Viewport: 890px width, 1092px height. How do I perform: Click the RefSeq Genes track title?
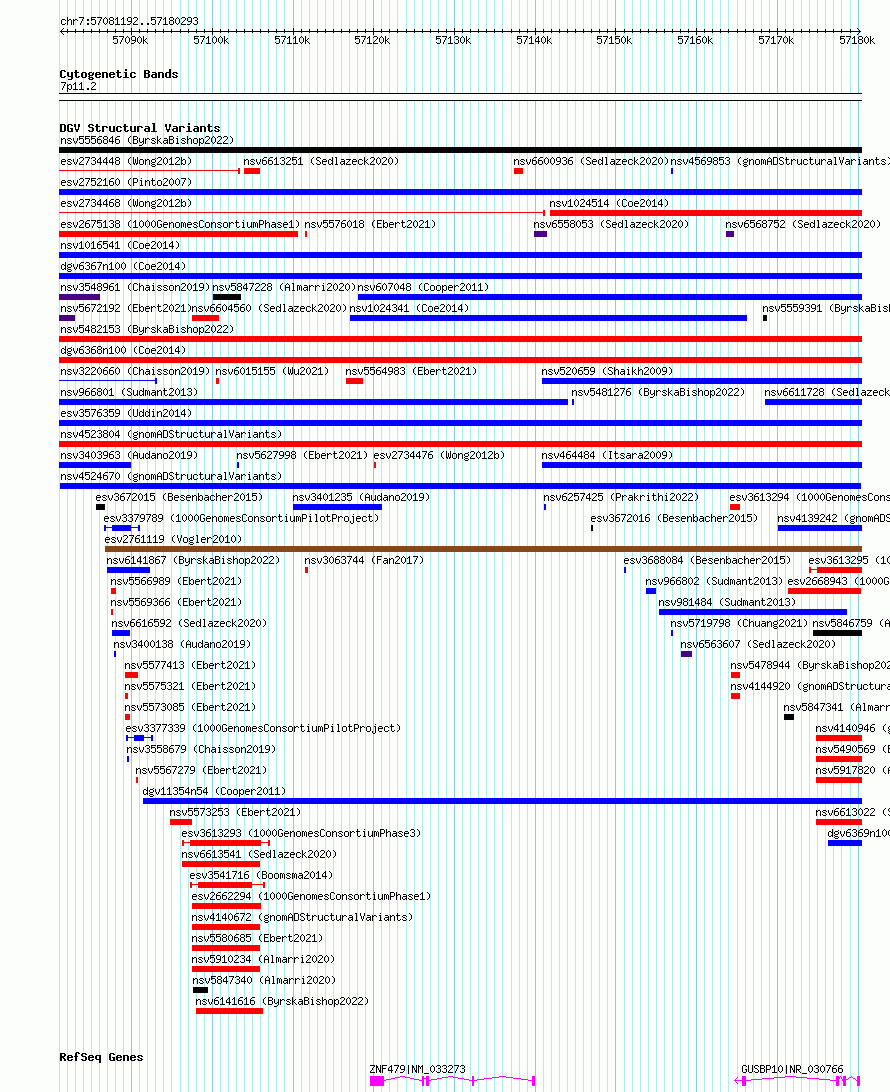click(x=101, y=1057)
